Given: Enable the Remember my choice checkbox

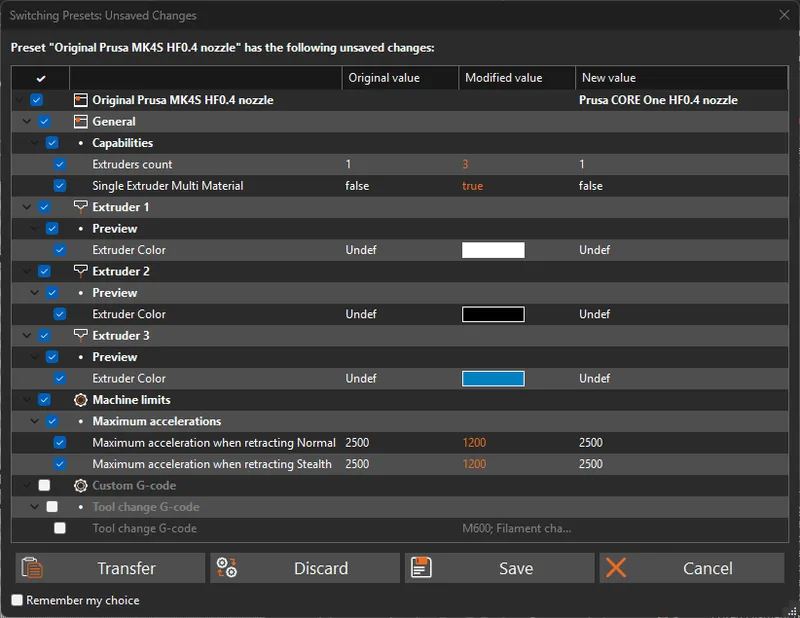Looking at the screenshot, I should point(17,600).
